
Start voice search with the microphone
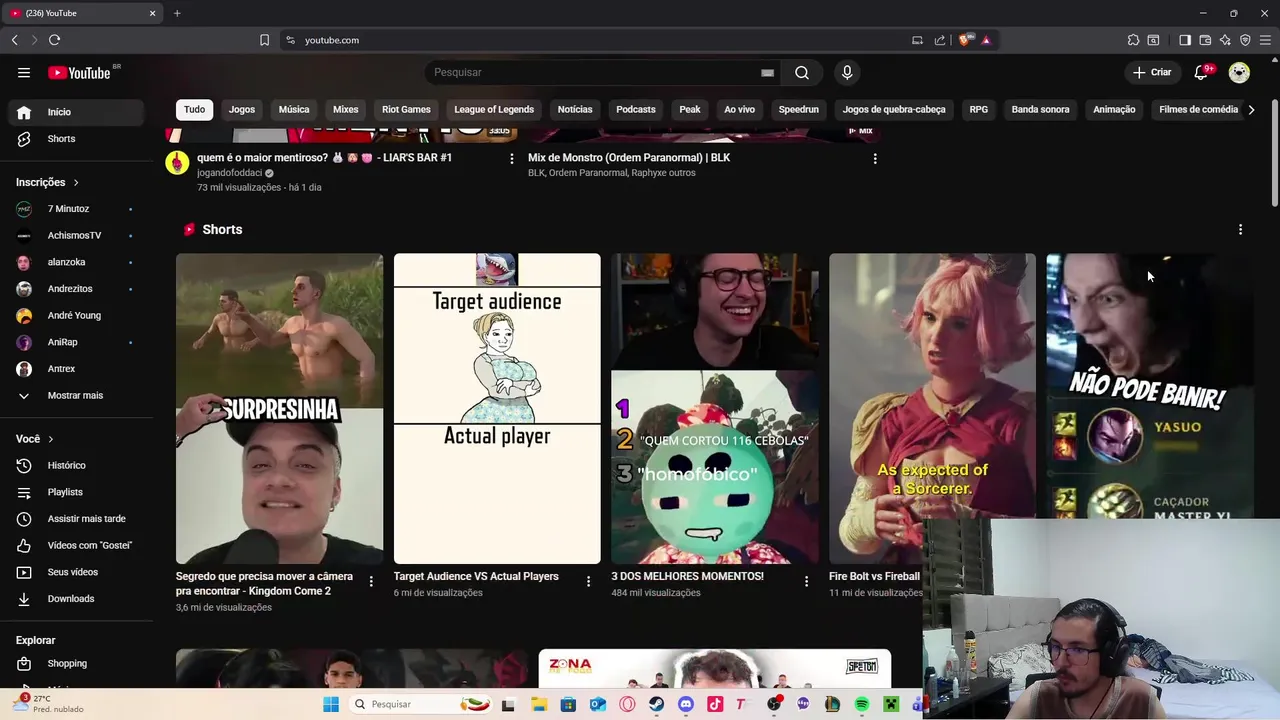pyautogui.click(x=847, y=72)
